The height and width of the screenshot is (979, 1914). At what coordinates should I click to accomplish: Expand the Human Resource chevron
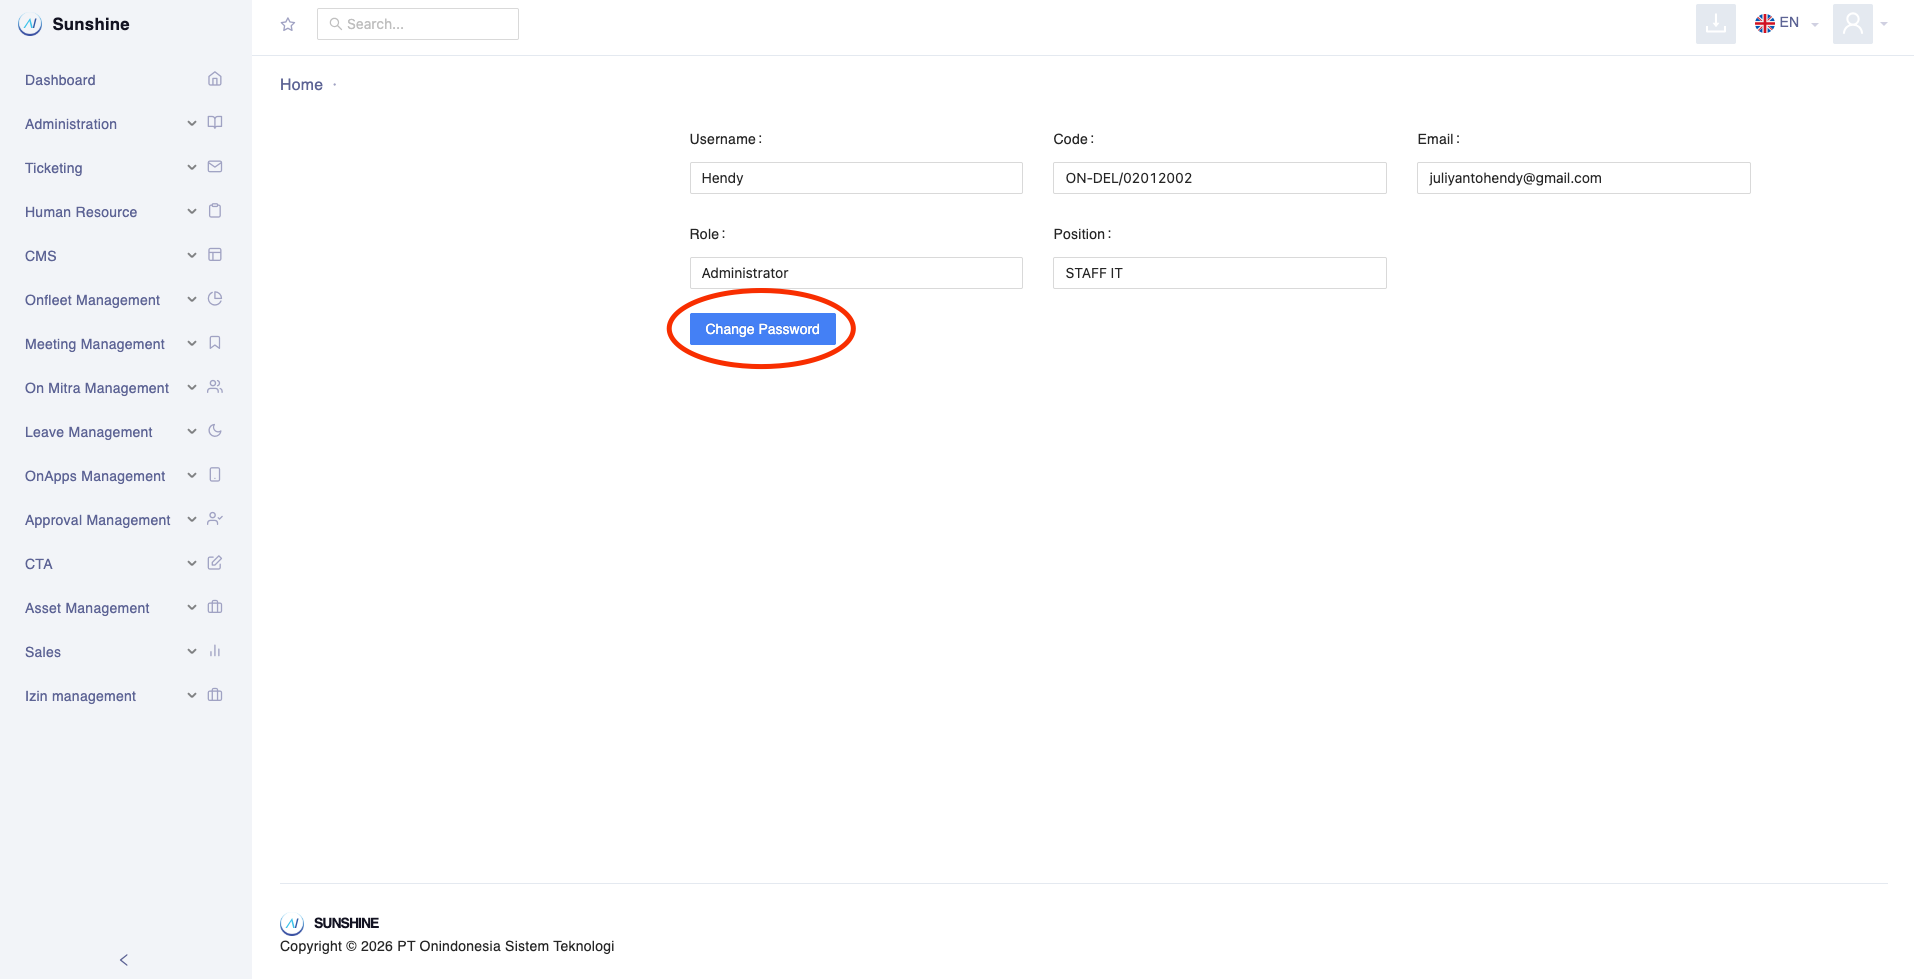pos(192,212)
